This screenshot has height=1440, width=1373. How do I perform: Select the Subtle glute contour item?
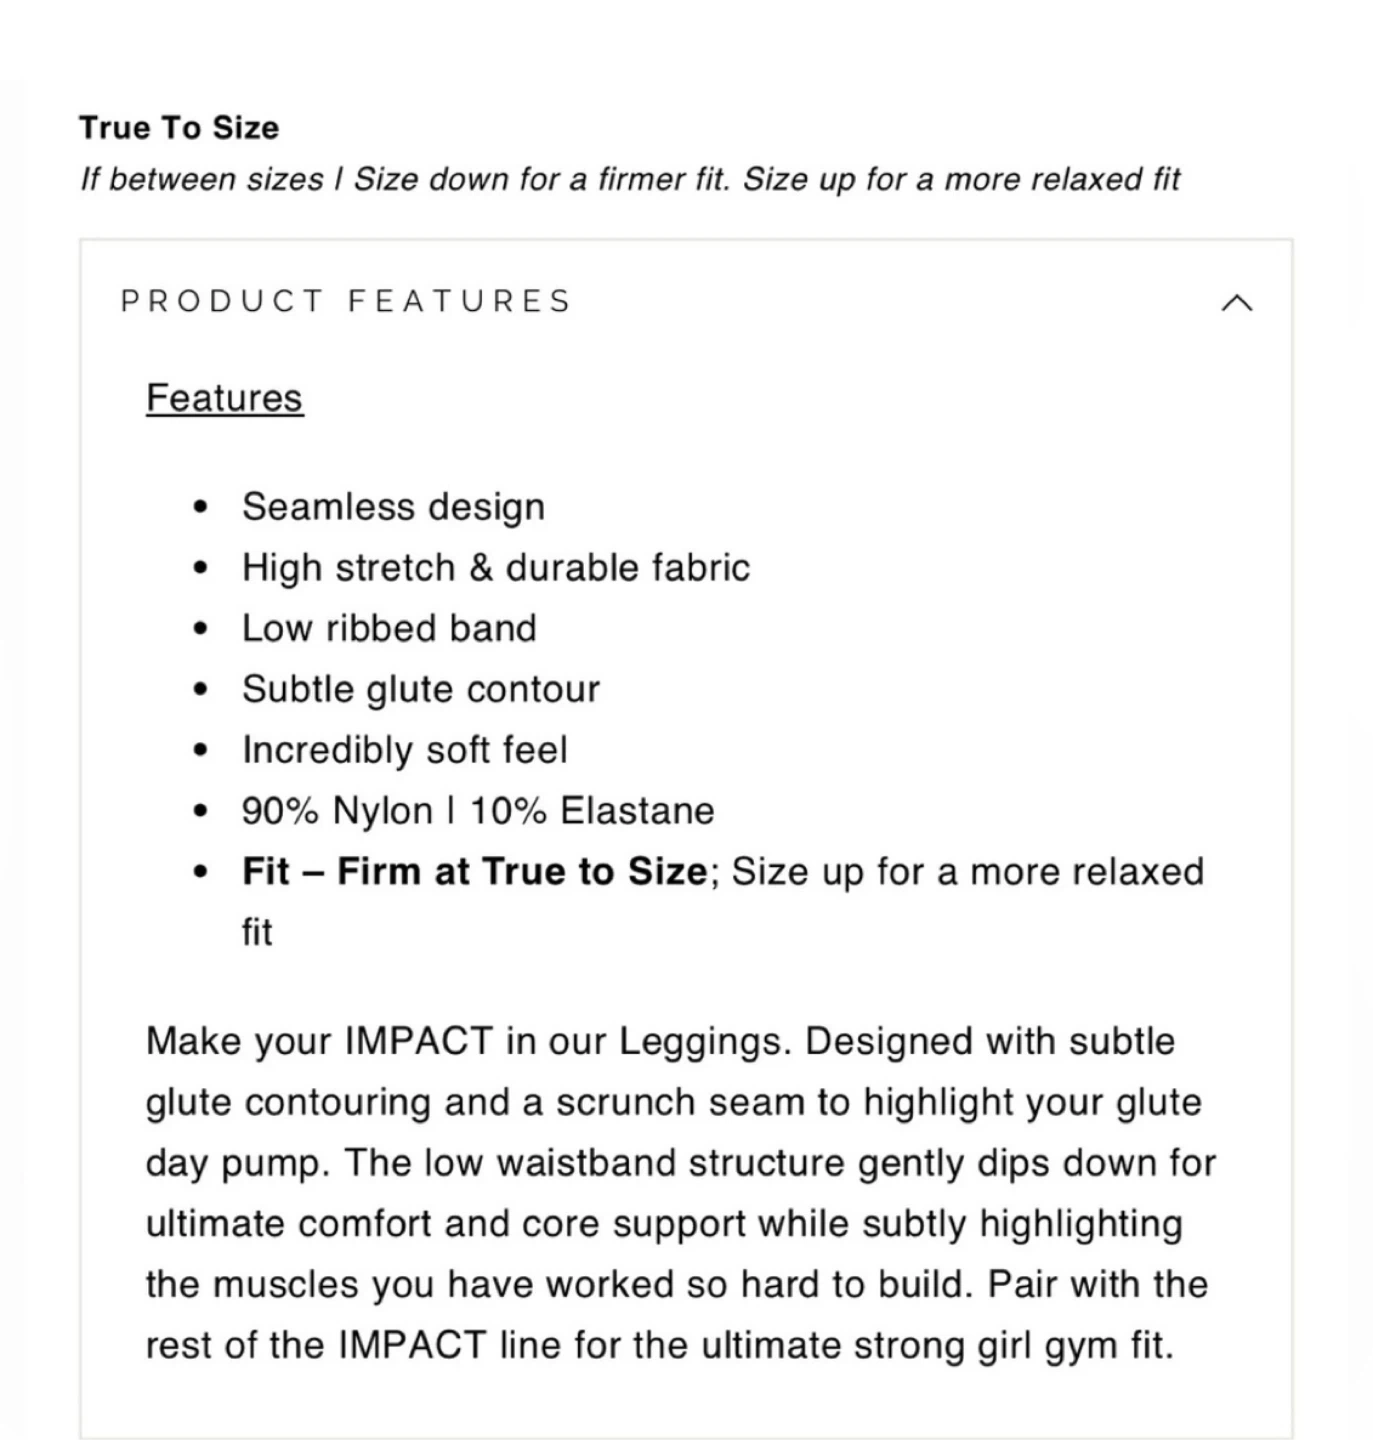tap(420, 690)
